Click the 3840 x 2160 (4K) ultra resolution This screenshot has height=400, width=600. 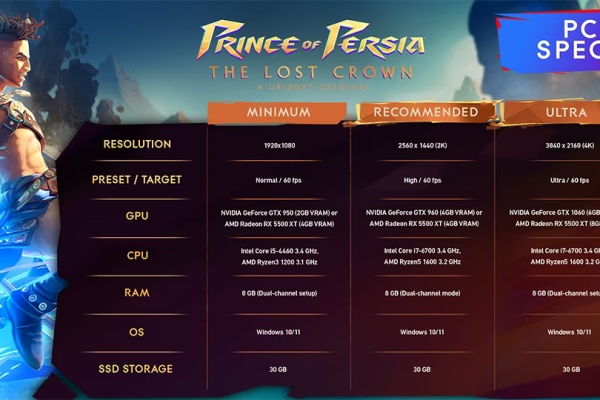570,145
